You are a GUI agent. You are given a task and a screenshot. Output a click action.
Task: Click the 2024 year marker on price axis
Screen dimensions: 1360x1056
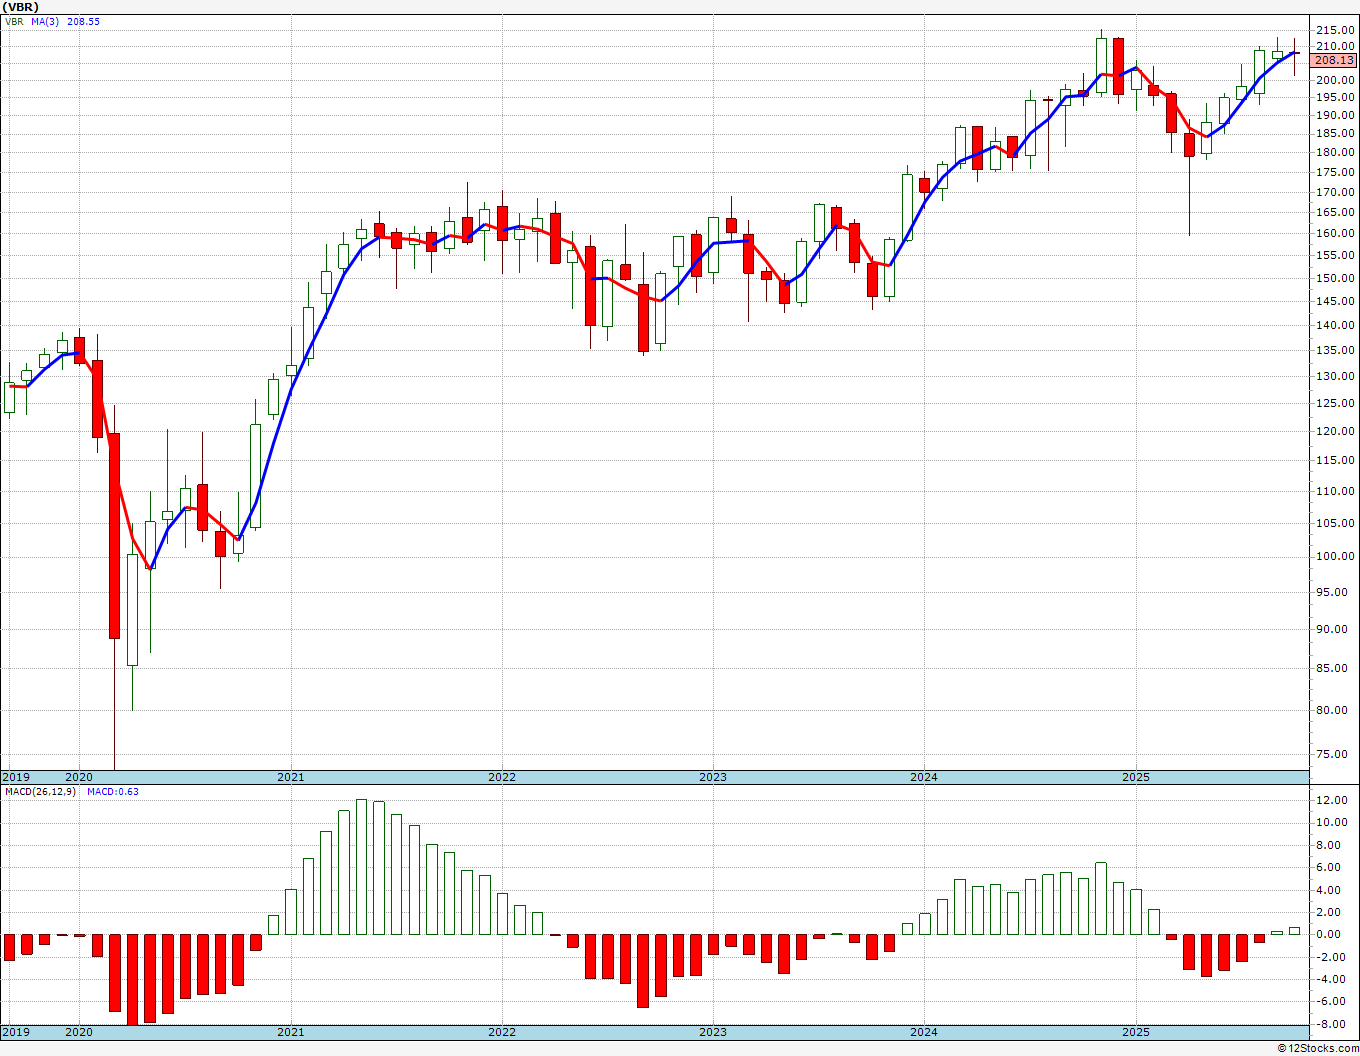[924, 777]
